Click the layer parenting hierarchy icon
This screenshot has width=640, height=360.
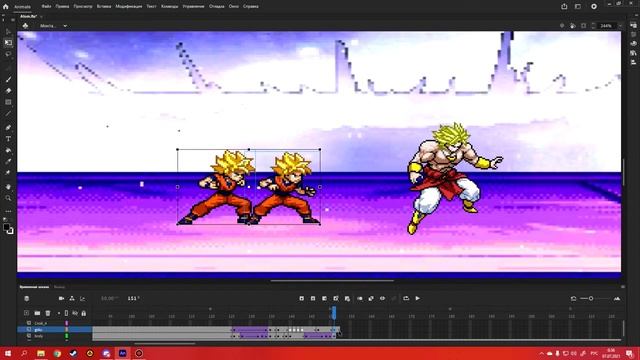[x=72, y=298]
